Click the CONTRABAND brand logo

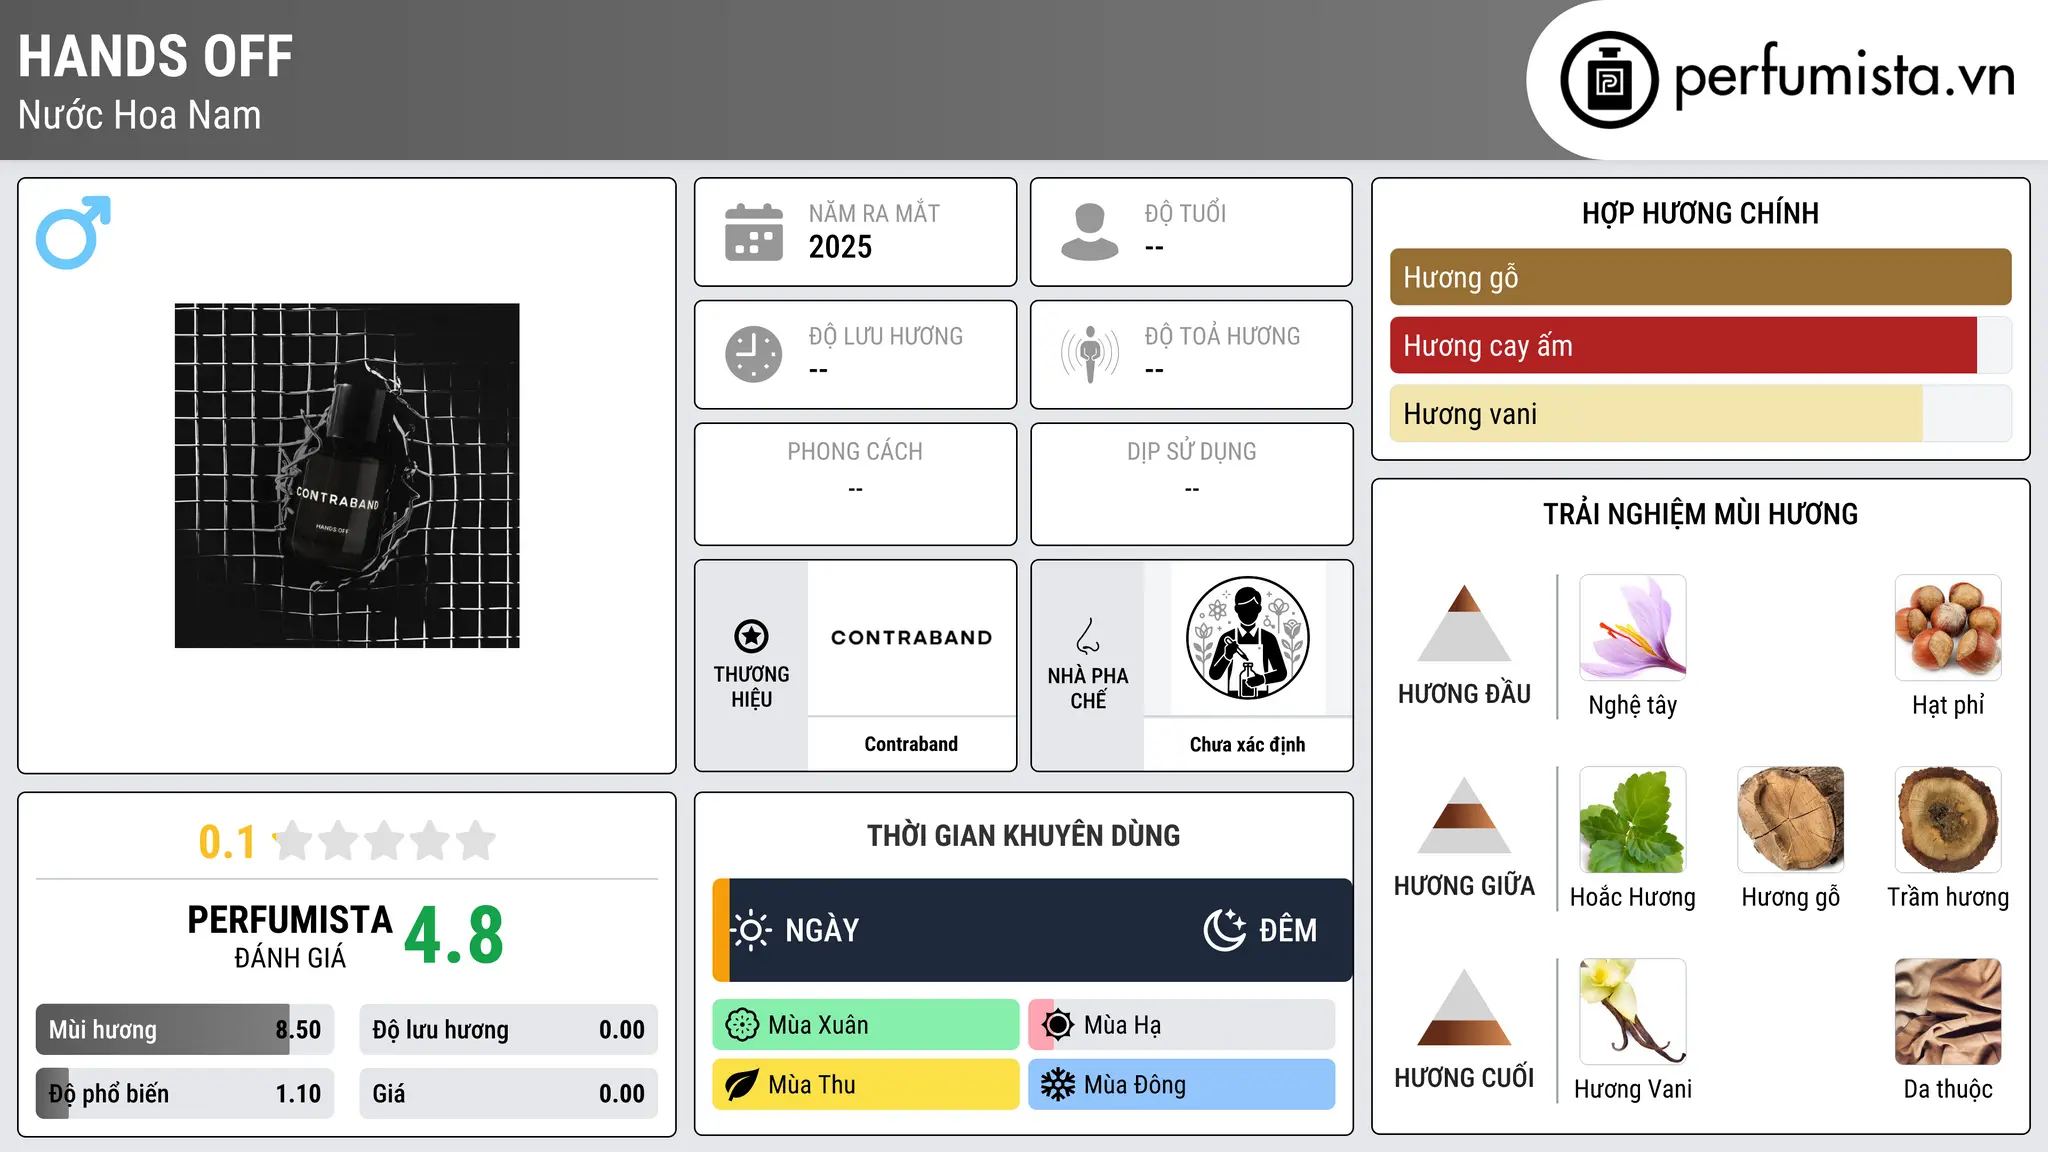[x=911, y=638]
